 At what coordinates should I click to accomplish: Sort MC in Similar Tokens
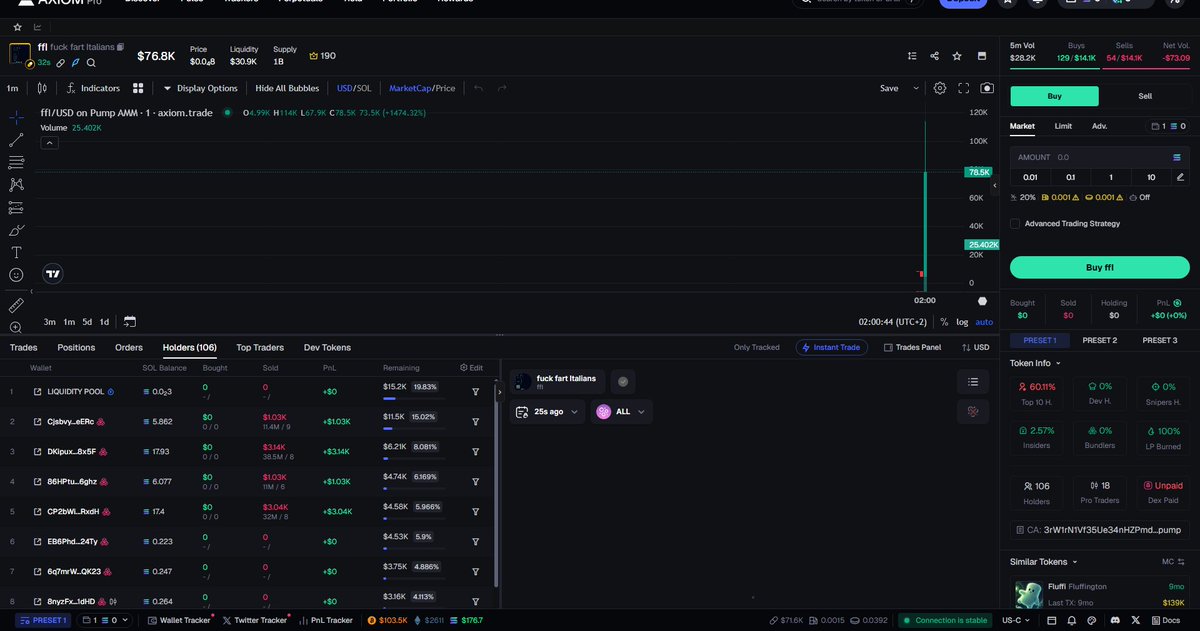[x=1173, y=562]
